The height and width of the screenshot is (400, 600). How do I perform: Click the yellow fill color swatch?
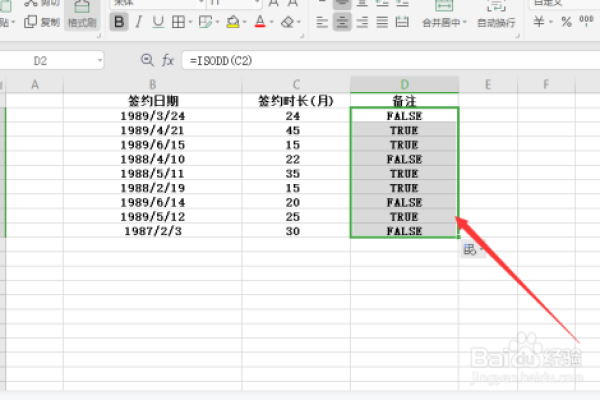232,21
